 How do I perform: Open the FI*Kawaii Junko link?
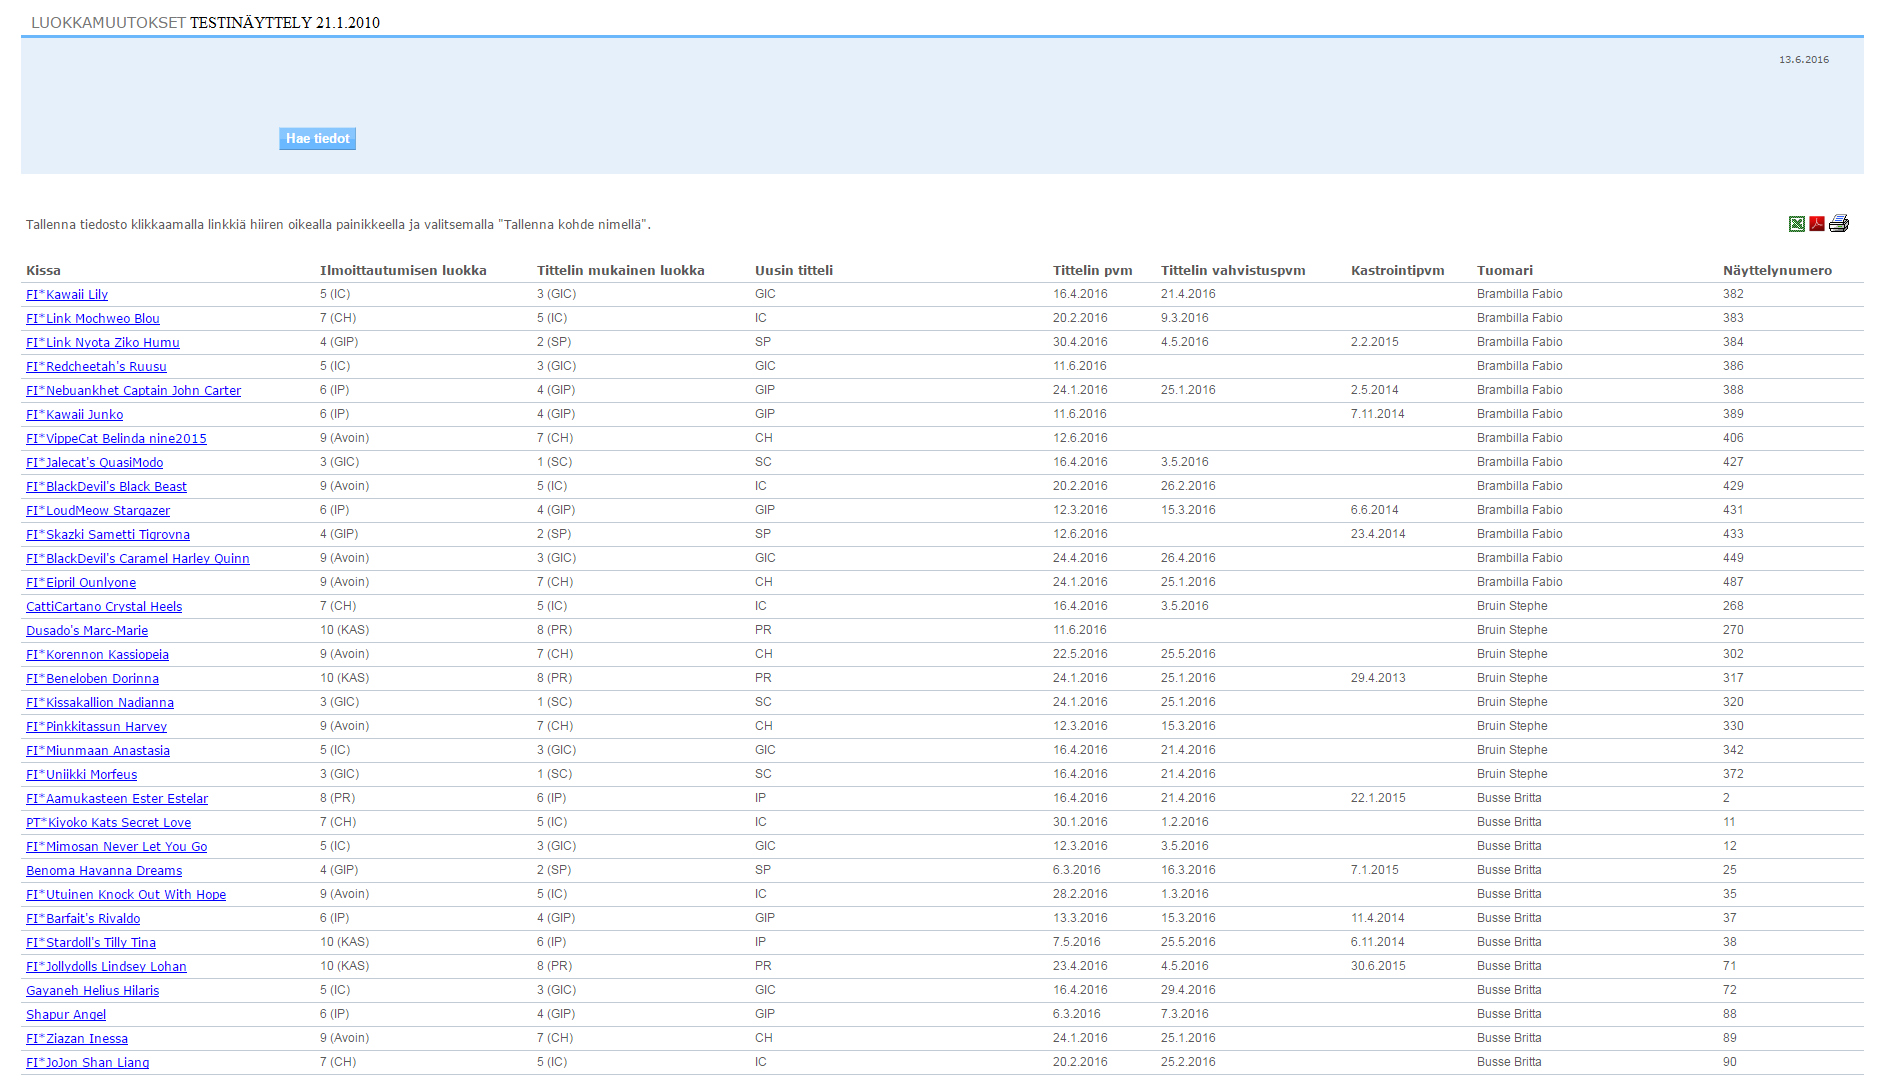(x=74, y=415)
